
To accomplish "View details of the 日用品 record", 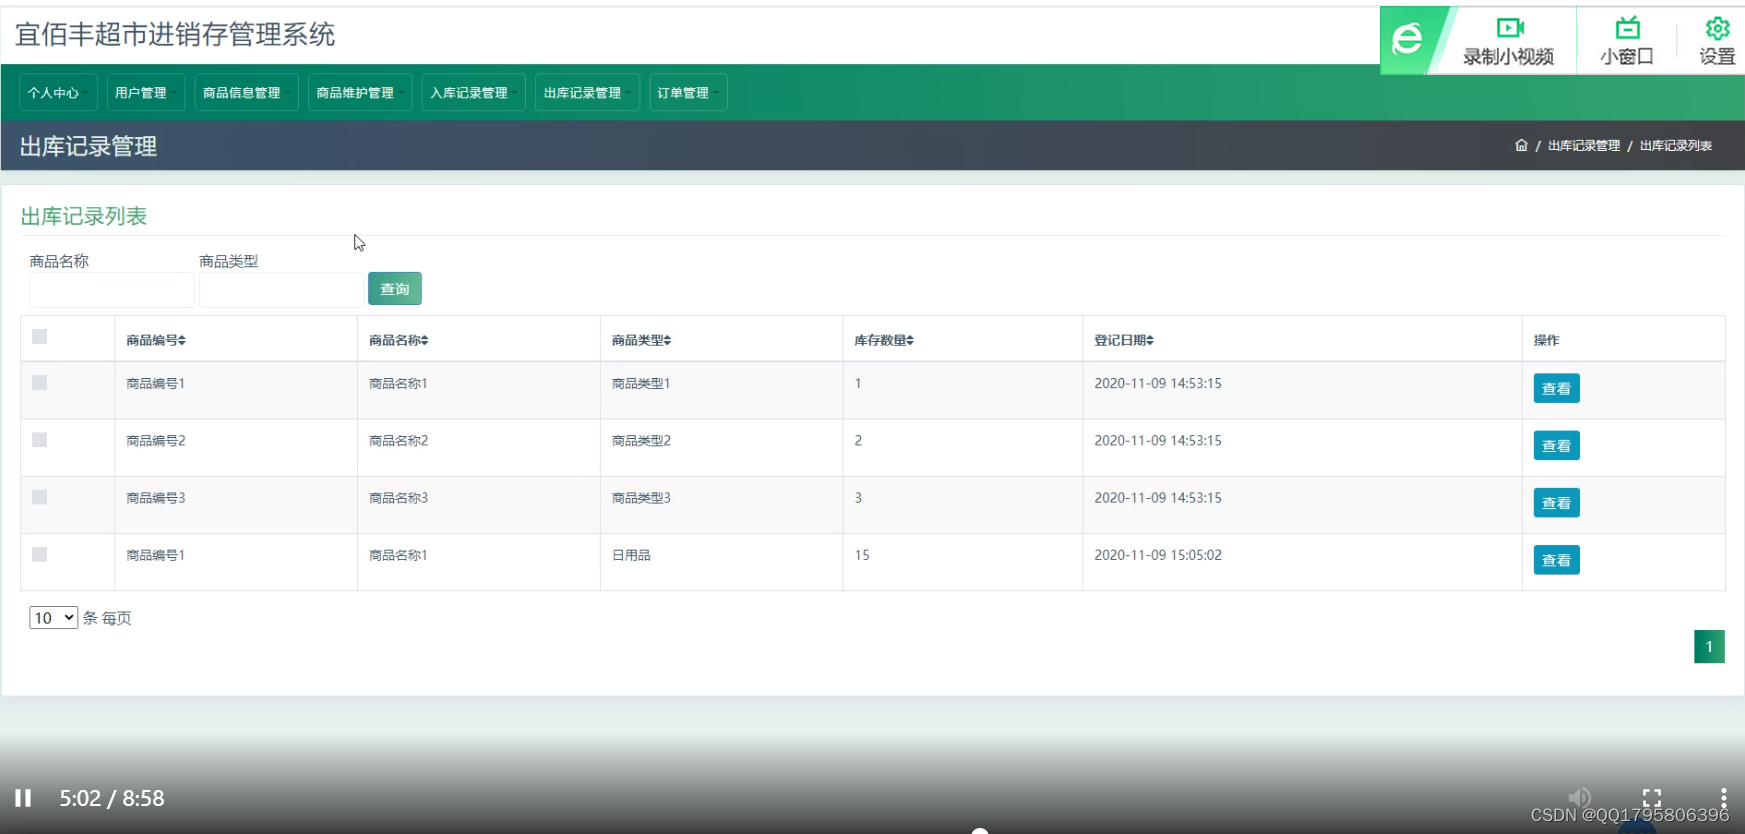I will coord(1556,560).
